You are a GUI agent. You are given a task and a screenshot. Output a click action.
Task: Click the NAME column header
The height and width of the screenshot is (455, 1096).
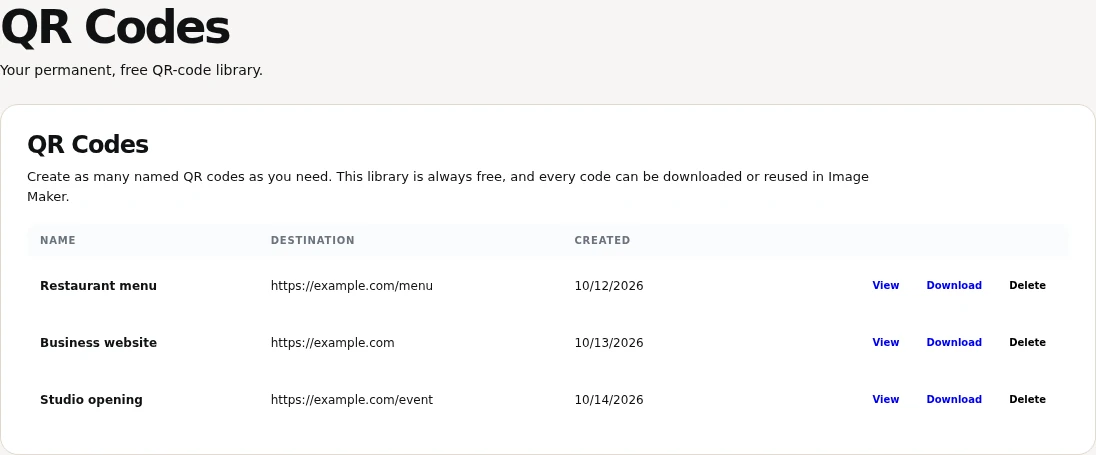[x=57, y=240]
